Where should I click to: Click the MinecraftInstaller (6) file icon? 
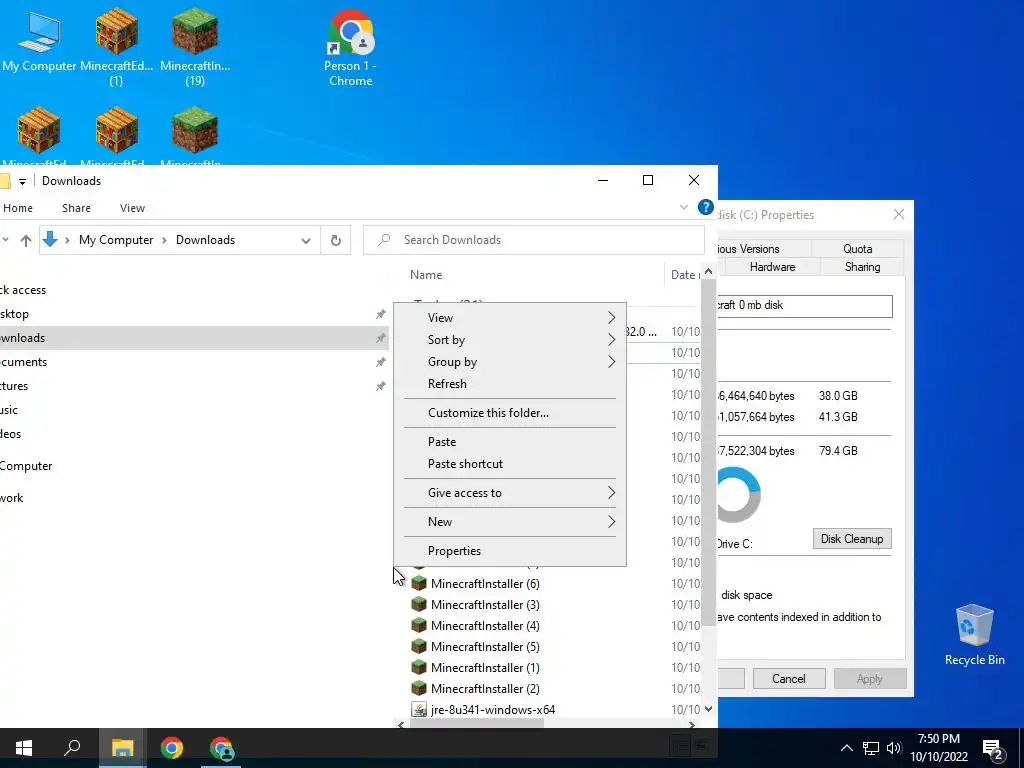click(419, 583)
